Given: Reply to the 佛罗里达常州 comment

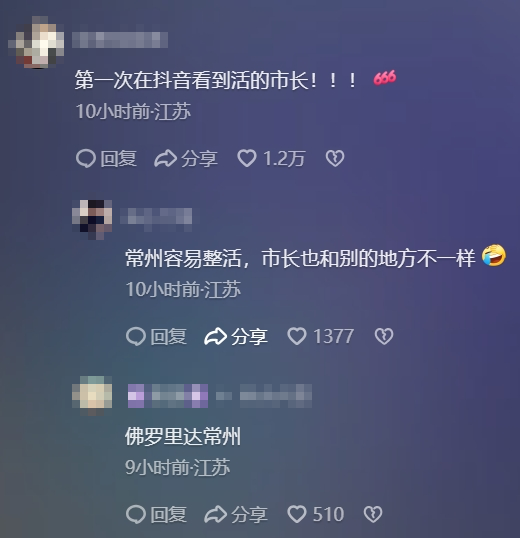Looking at the screenshot, I should coord(156,514).
